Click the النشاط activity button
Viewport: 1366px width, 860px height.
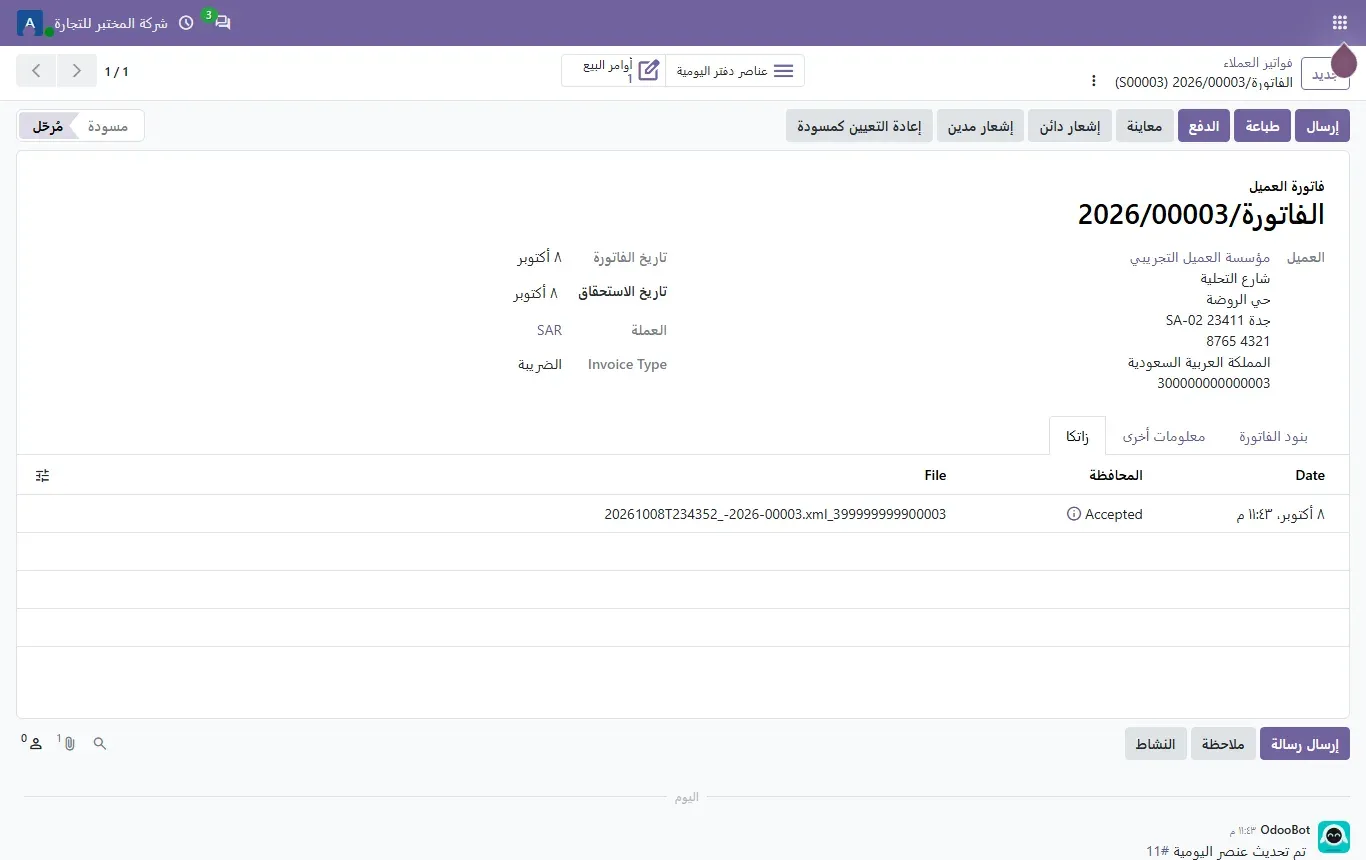1155,744
